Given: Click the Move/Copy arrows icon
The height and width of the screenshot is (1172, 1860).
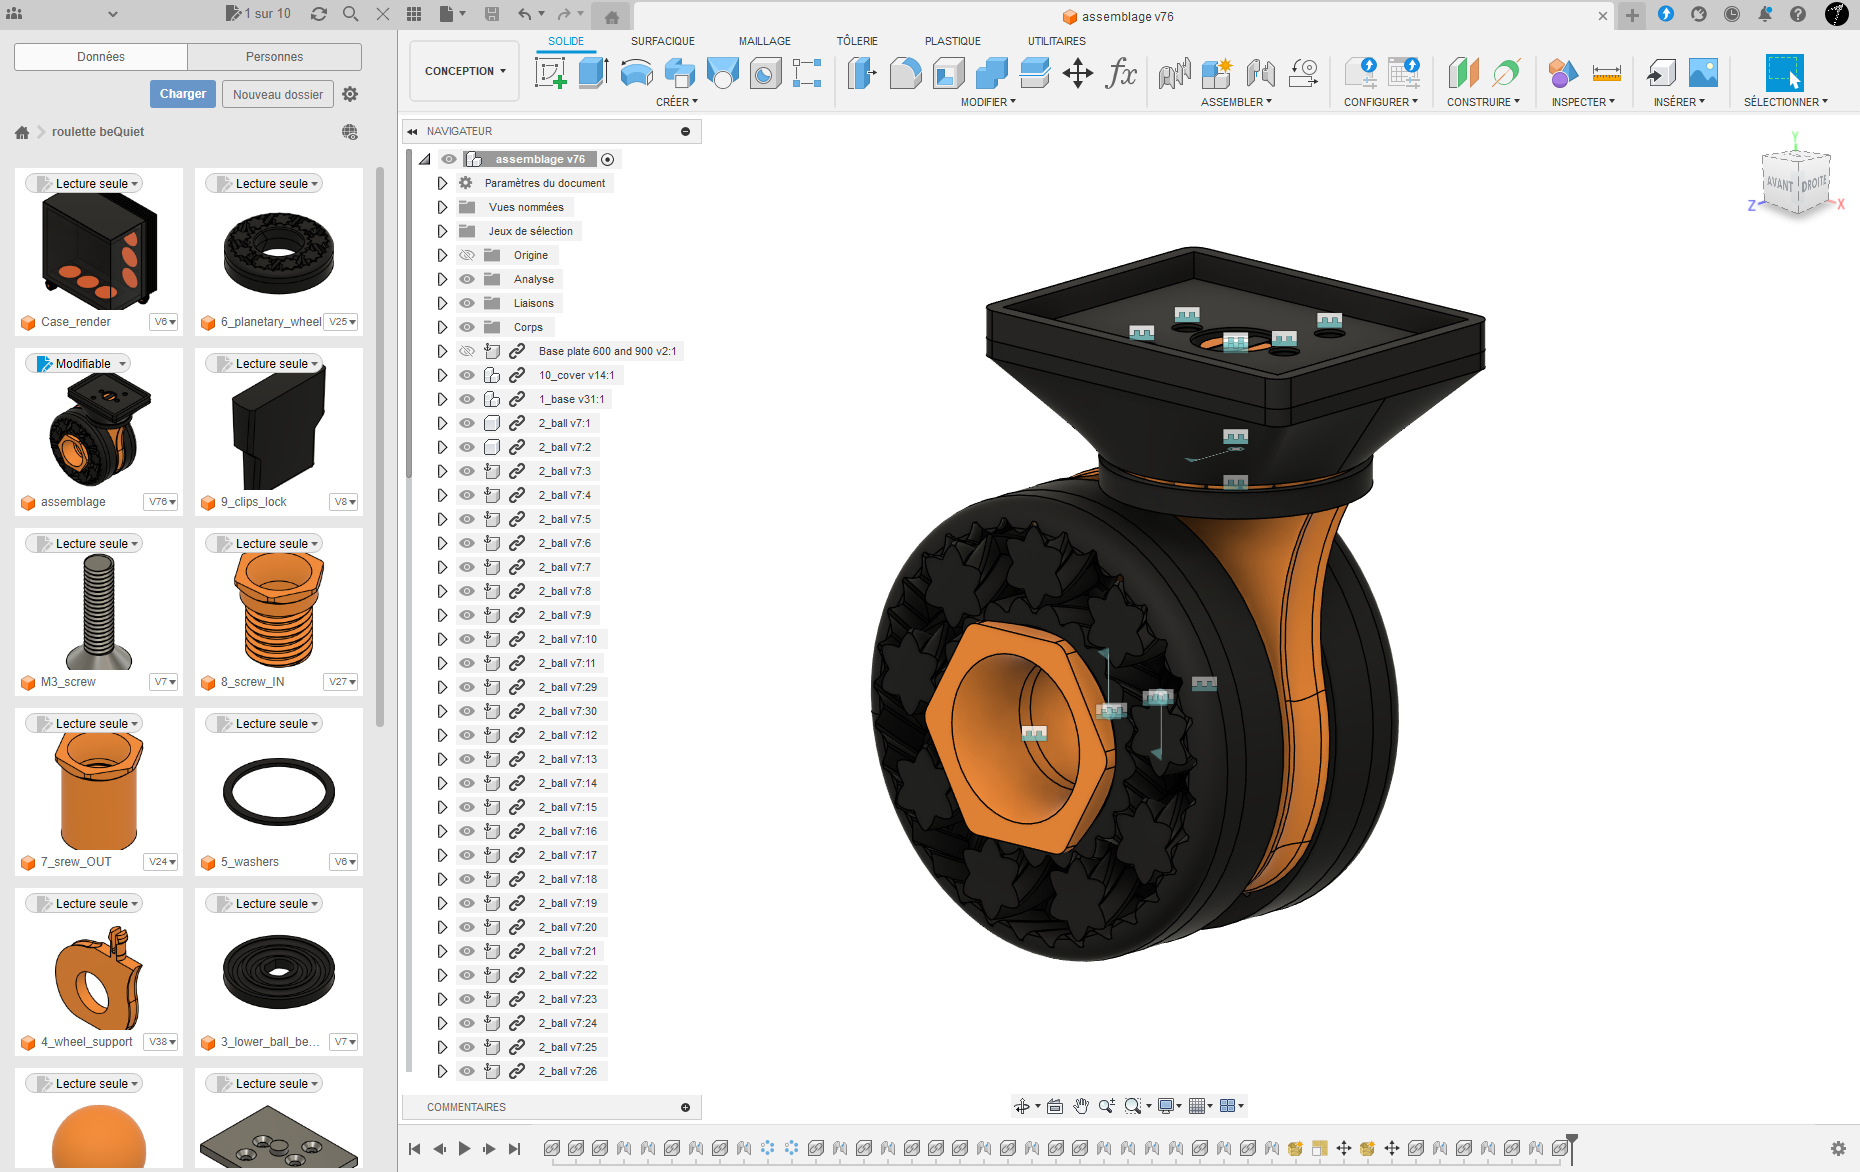Looking at the screenshot, I should point(1077,73).
